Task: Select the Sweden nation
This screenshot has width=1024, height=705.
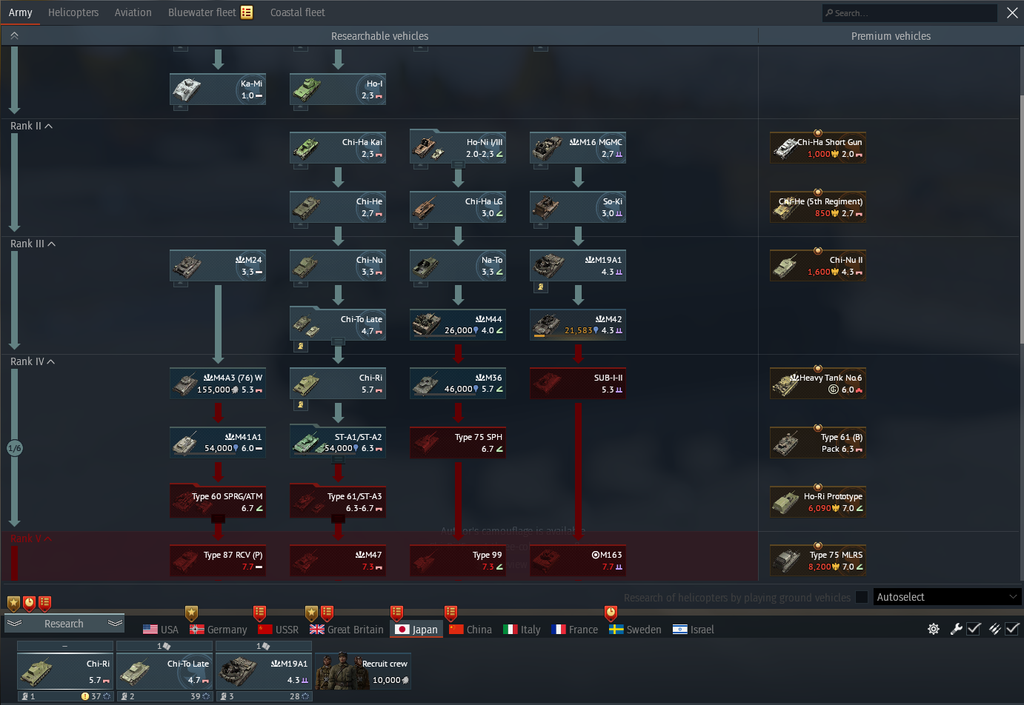Action: point(635,629)
